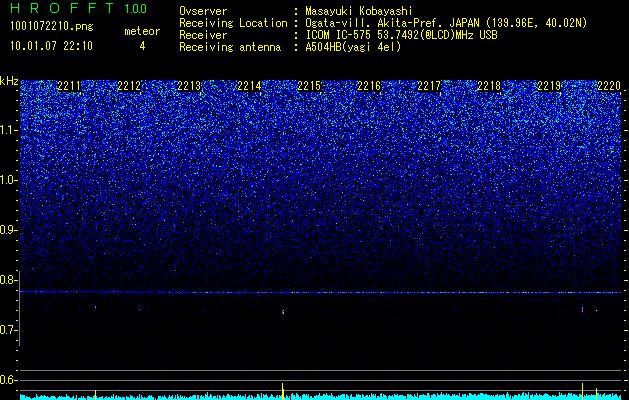Image resolution: width=629 pixels, height=400 pixels.
Task: Click the meteor count value 4
Action: coord(142,46)
